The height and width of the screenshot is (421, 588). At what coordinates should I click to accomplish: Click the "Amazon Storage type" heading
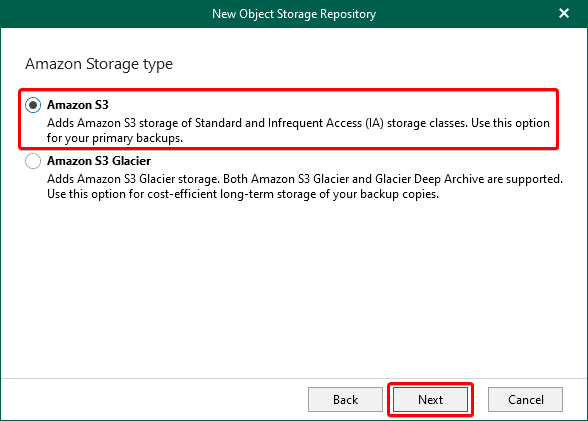click(x=99, y=64)
